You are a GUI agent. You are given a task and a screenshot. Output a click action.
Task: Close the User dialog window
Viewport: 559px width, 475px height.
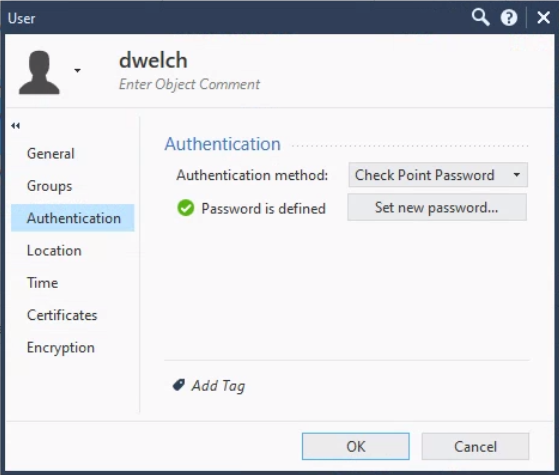pos(543,17)
